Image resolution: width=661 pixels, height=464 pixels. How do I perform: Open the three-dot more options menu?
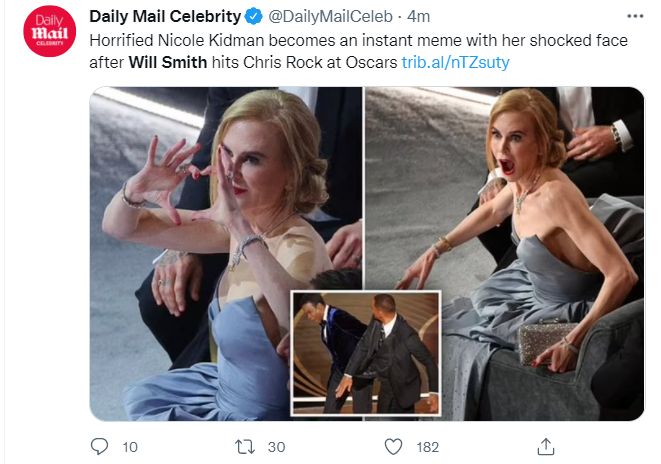point(633,16)
